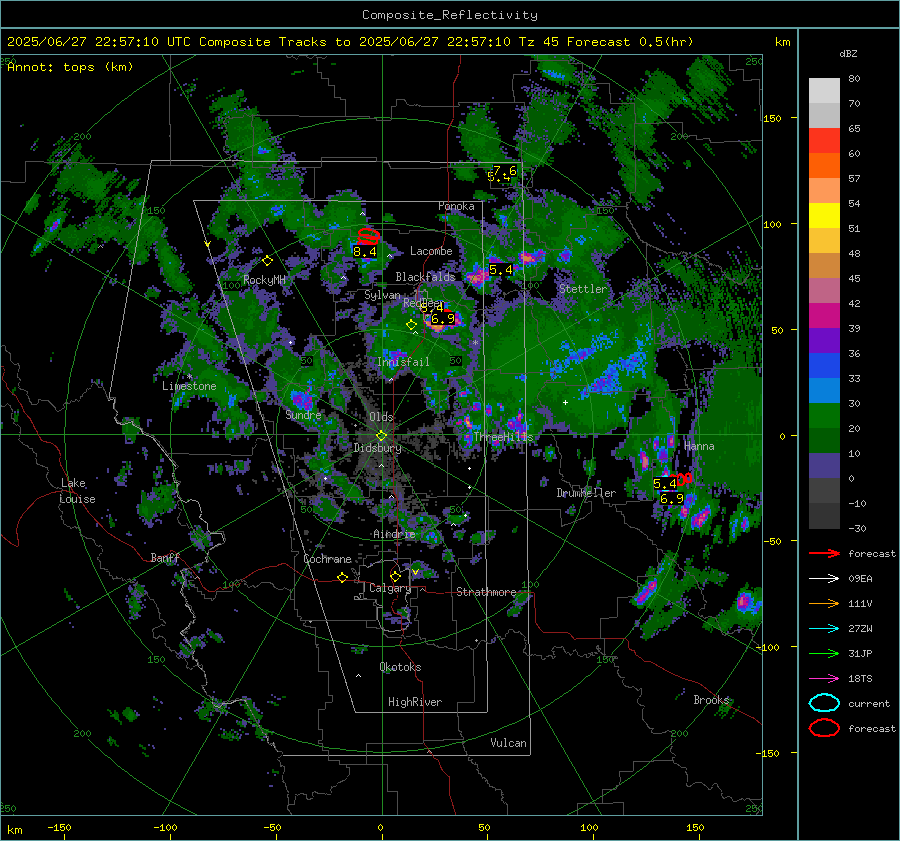This screenshot has width=900, height=841.
Task: Click the Calgary city label
Action: [390, 588]
